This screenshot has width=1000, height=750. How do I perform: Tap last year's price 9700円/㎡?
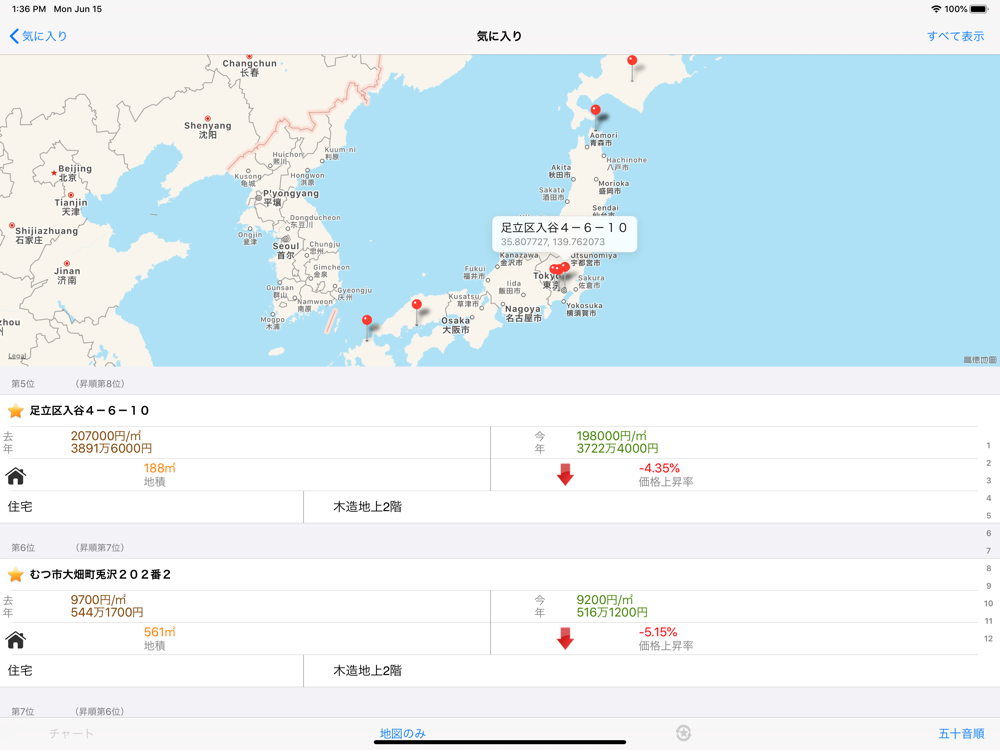98,599
